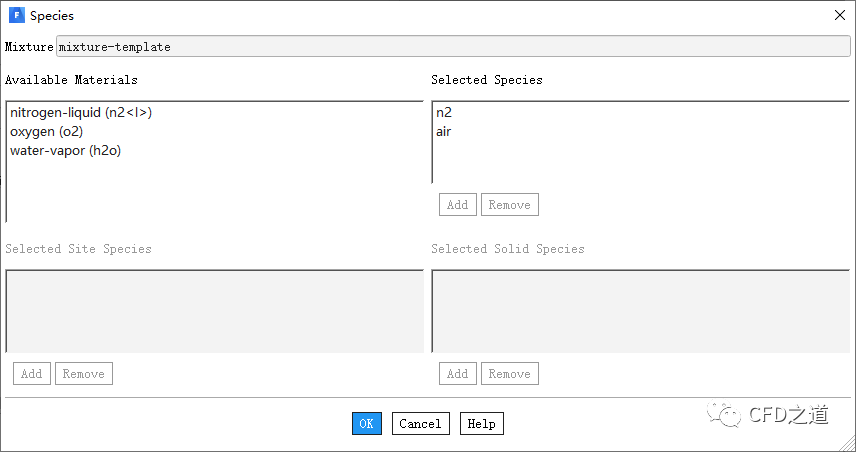Screen dimensions: 856x452
Task: Cancel the Species dialog
Action: click(420, 424)
